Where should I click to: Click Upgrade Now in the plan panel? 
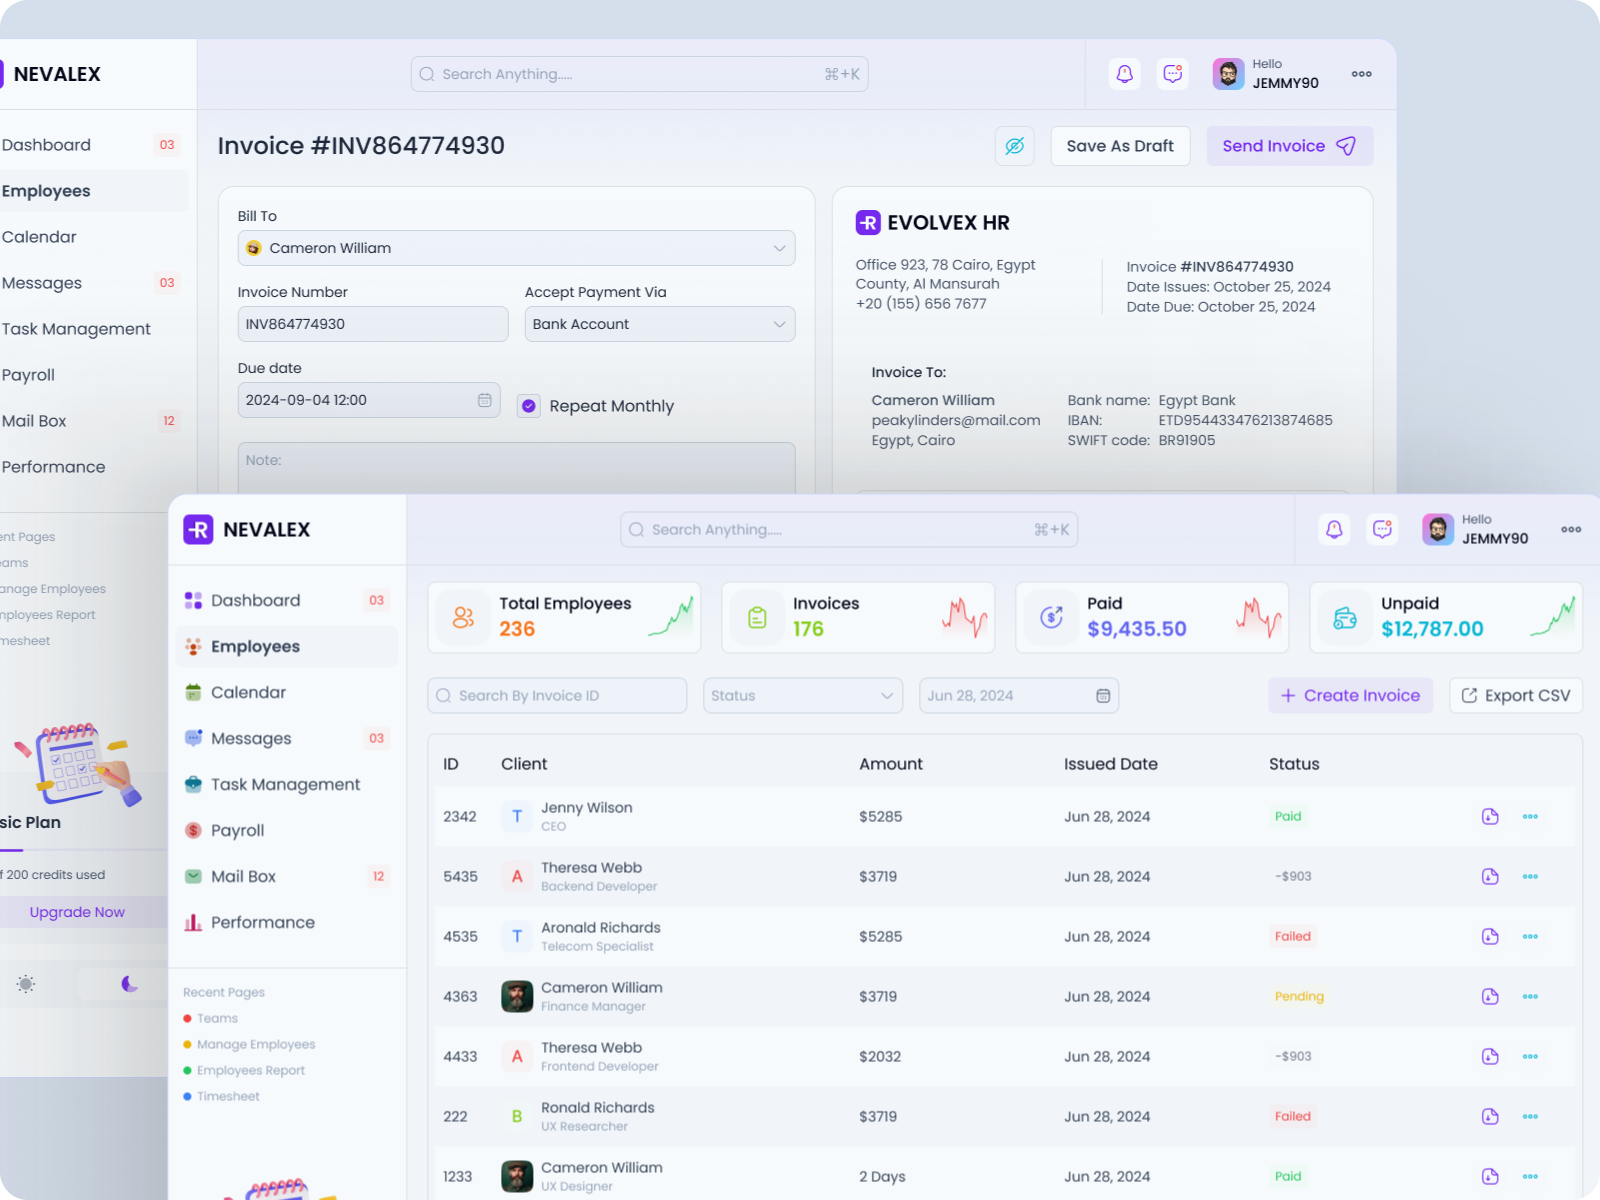pos(77,911)
